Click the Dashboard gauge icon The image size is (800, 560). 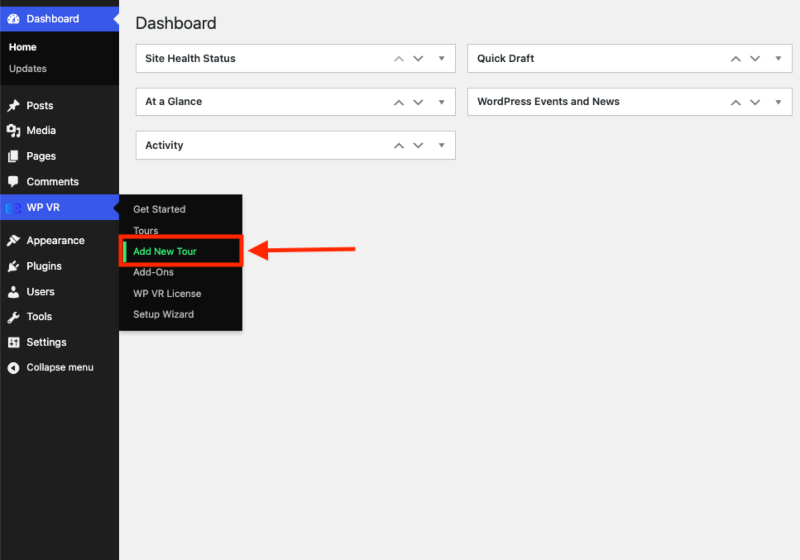point(13,19)
